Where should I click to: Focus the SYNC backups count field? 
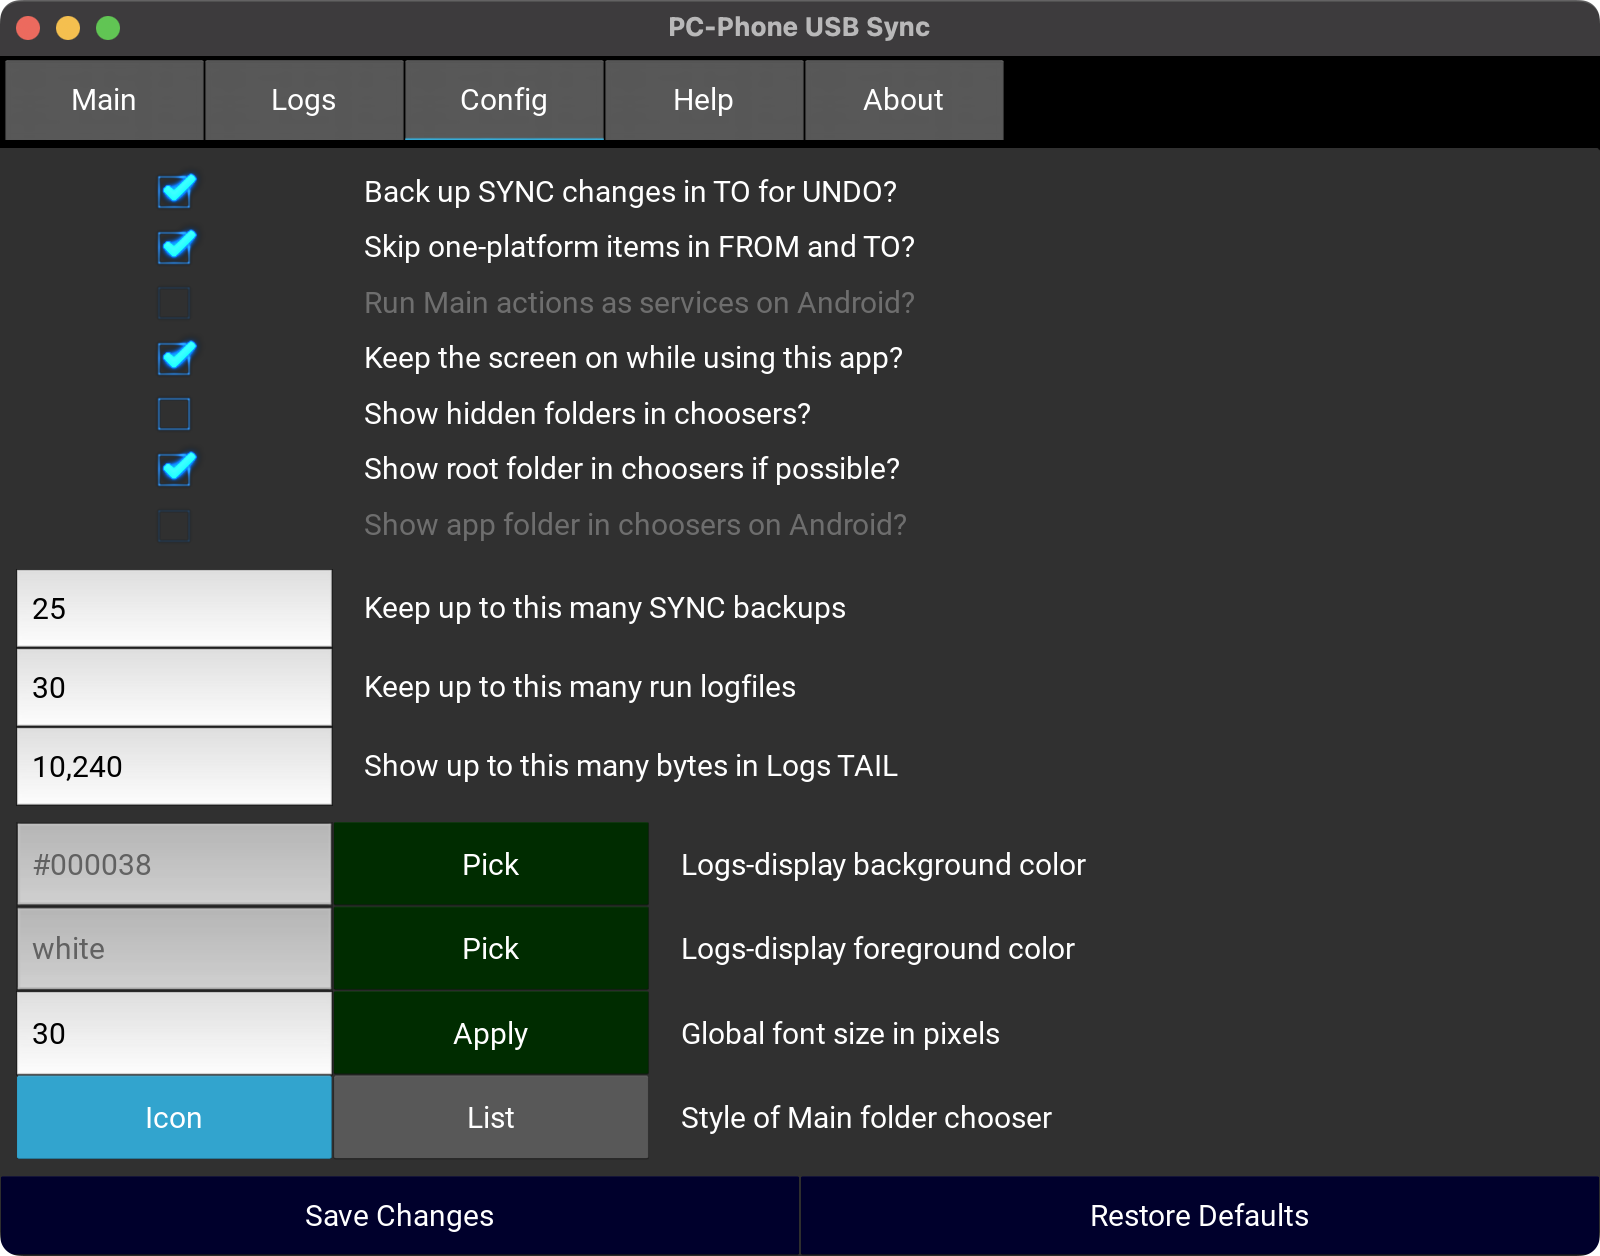174,609
